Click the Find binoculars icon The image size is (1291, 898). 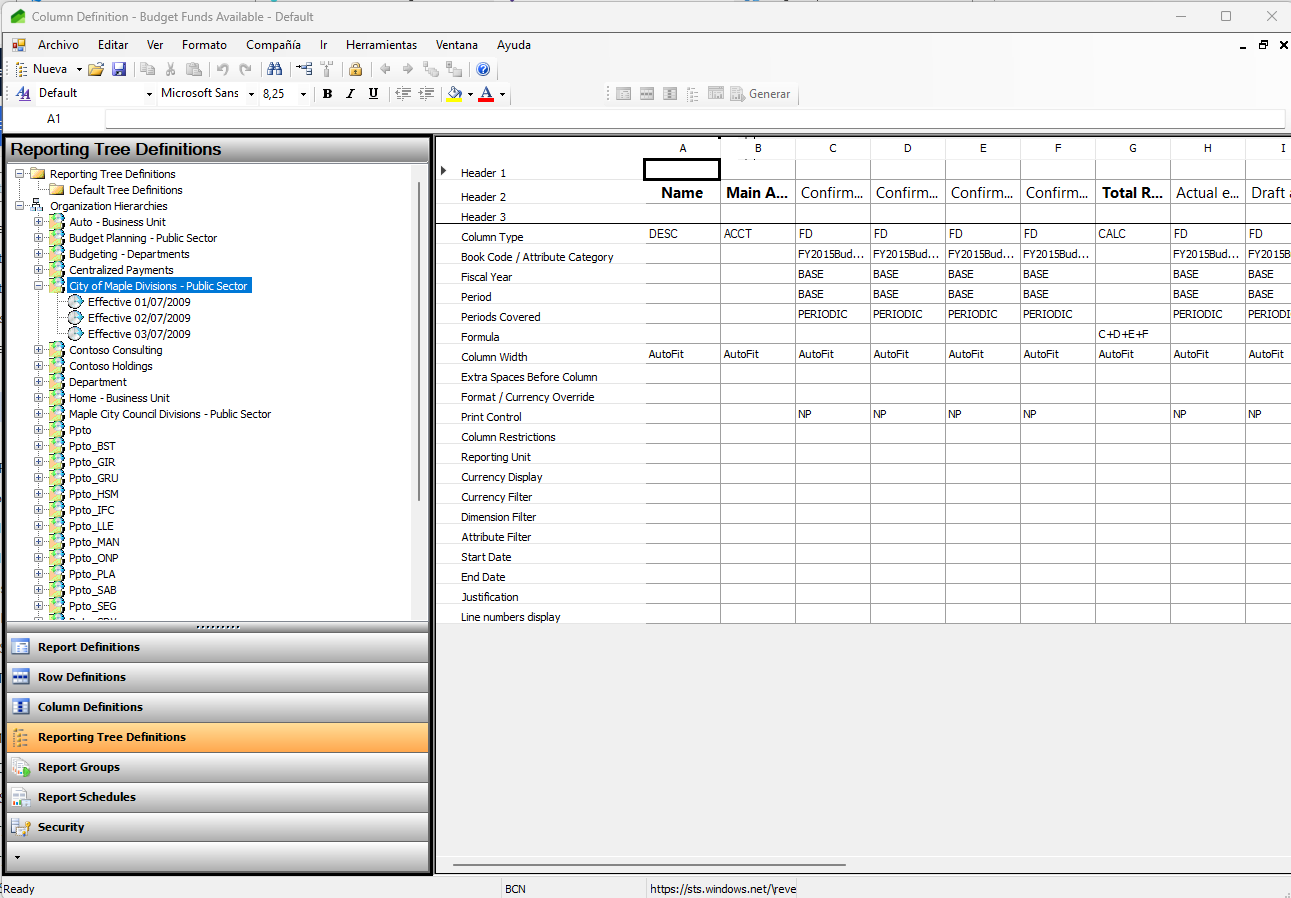pyautogui.click(x=274, y=69)
